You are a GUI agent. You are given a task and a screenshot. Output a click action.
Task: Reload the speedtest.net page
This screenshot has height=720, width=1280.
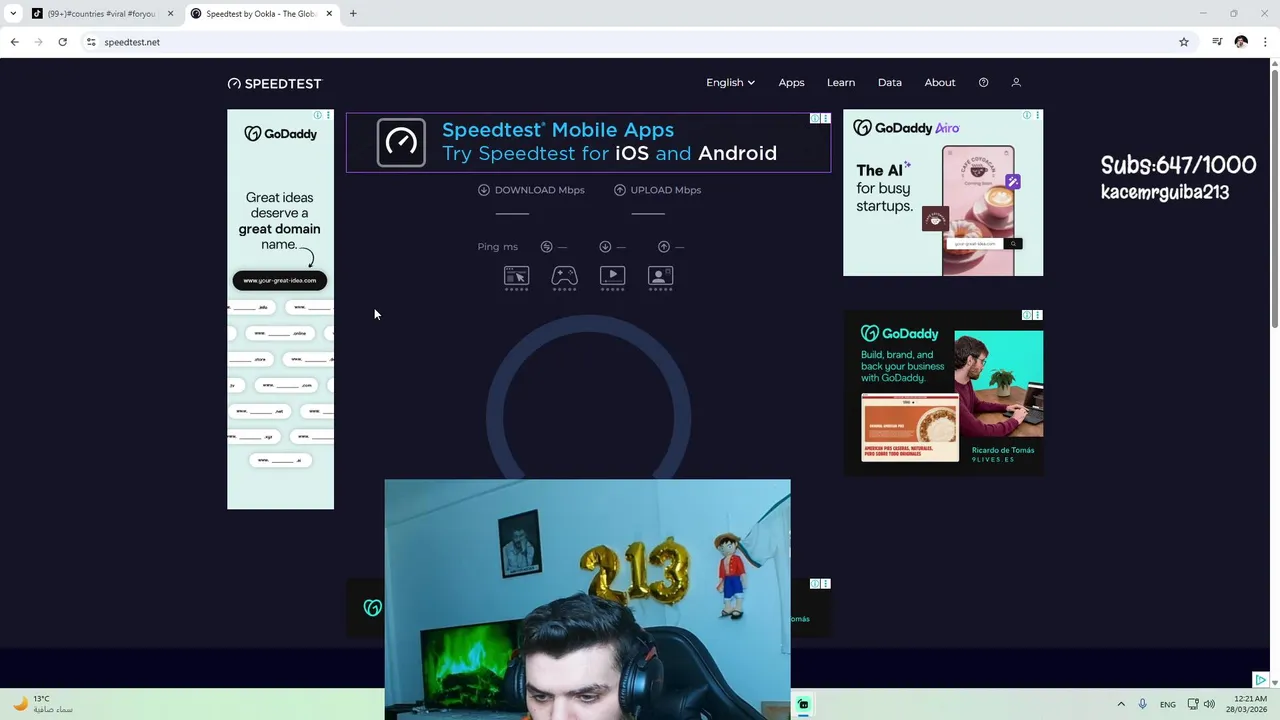click(63, 42)
